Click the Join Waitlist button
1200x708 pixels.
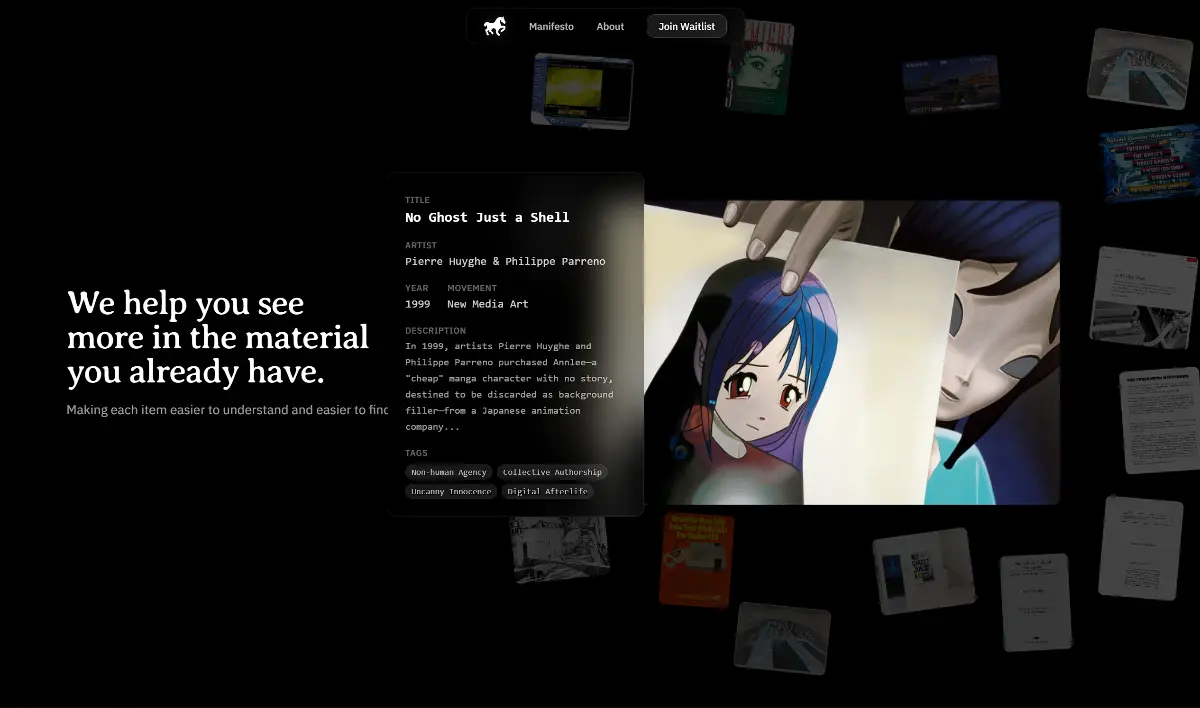point(686,26)
